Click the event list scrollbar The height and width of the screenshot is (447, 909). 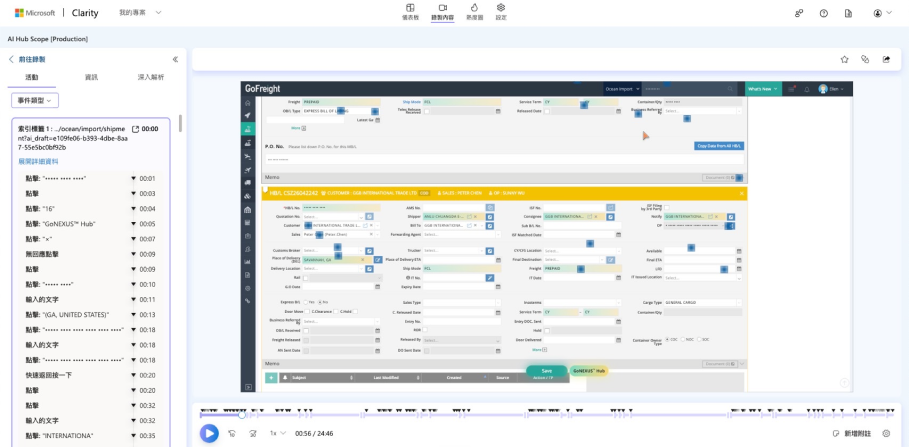click(x=180, y=123)
